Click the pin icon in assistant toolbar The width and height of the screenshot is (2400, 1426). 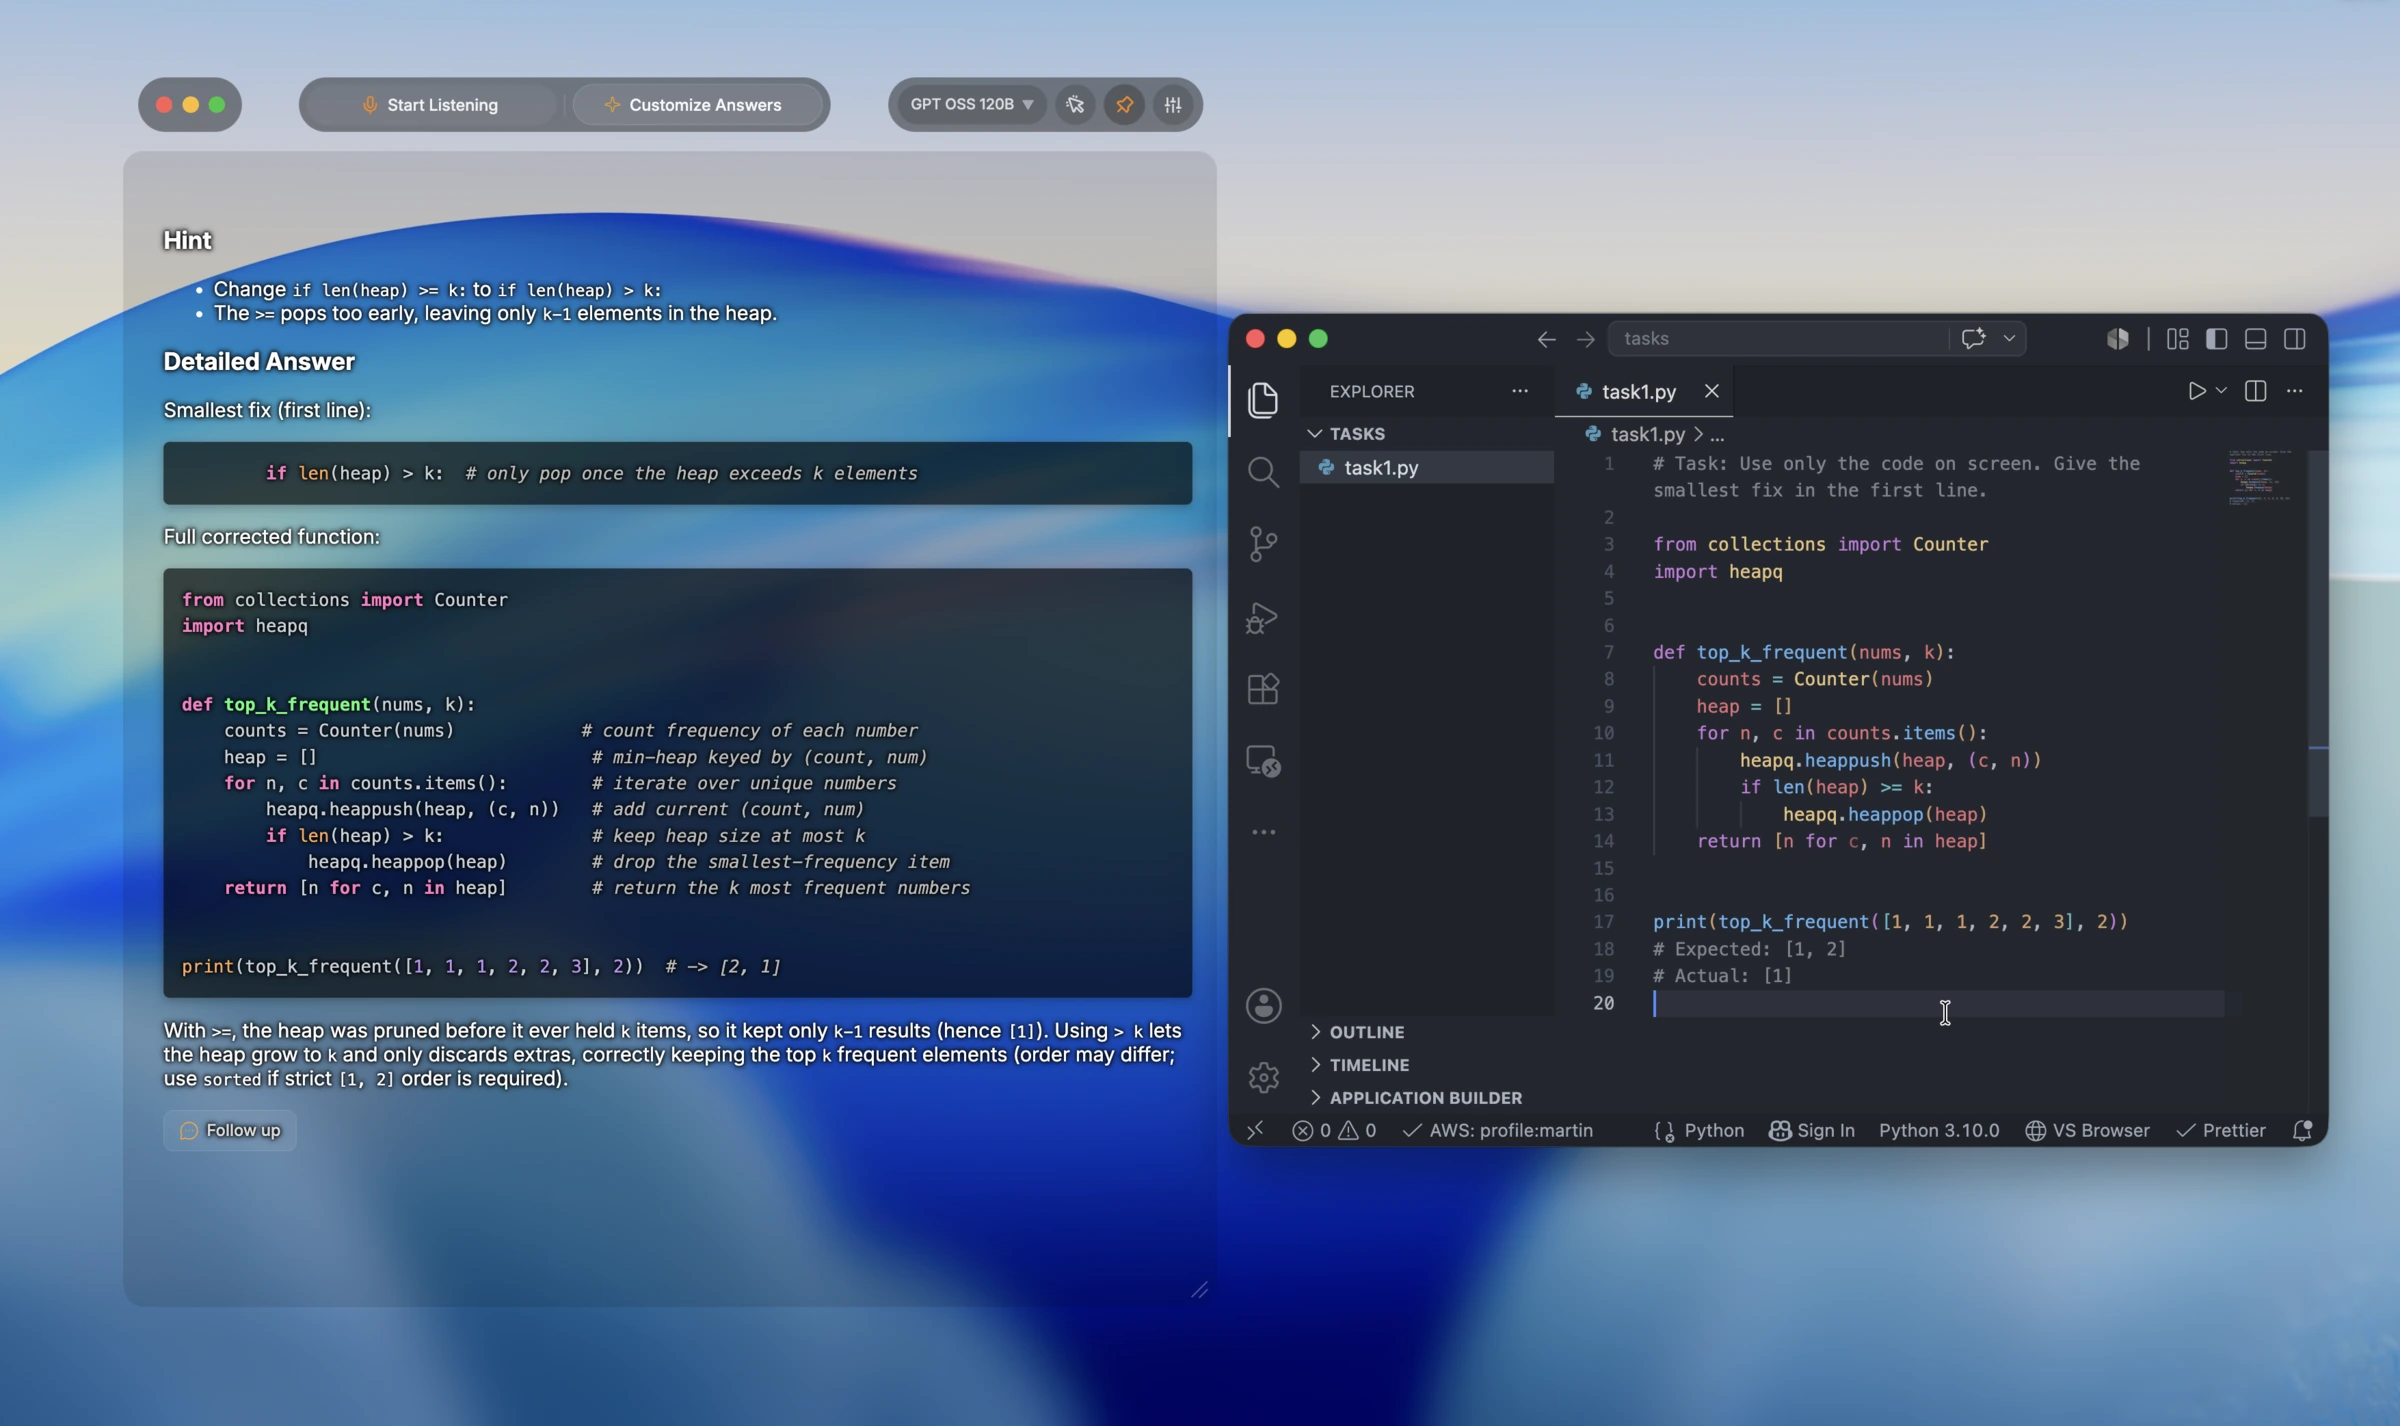point(1124,104)
